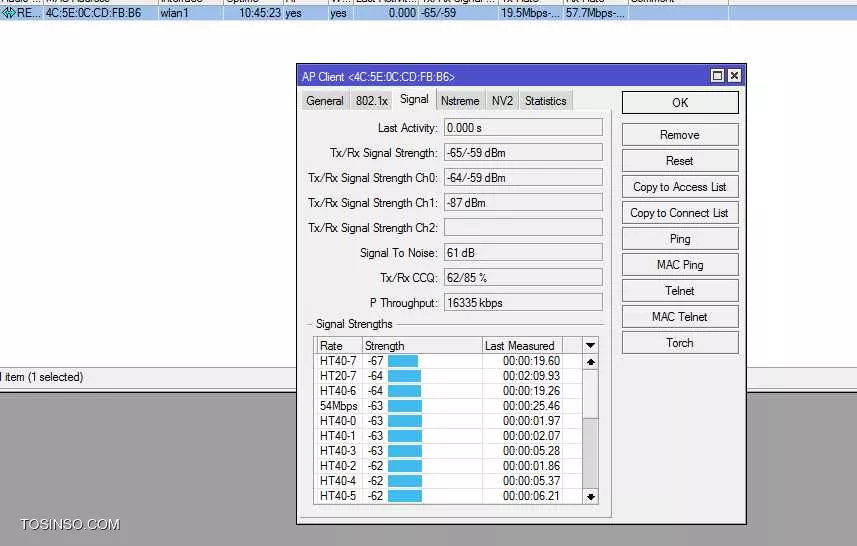Click the Remove button
The width and height of the screenshot is (857, 546).
[x=680, y=134]
